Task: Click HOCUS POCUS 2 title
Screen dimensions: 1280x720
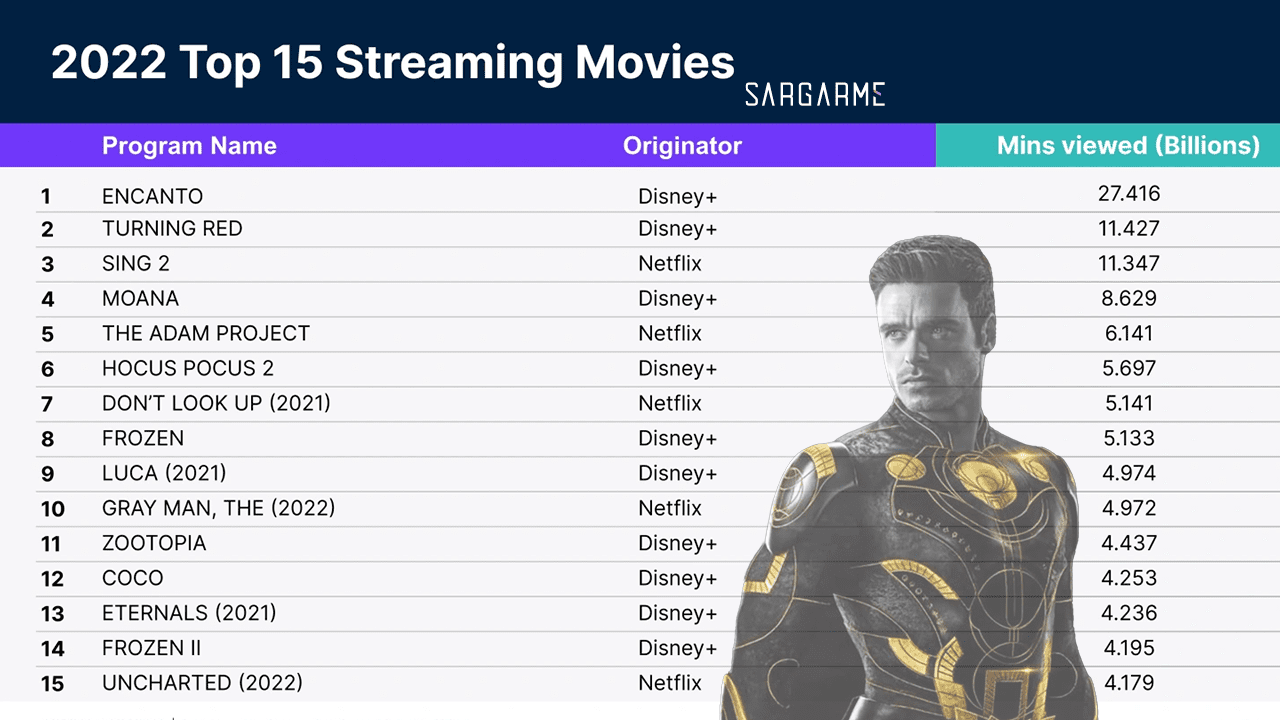Action: 187,369
